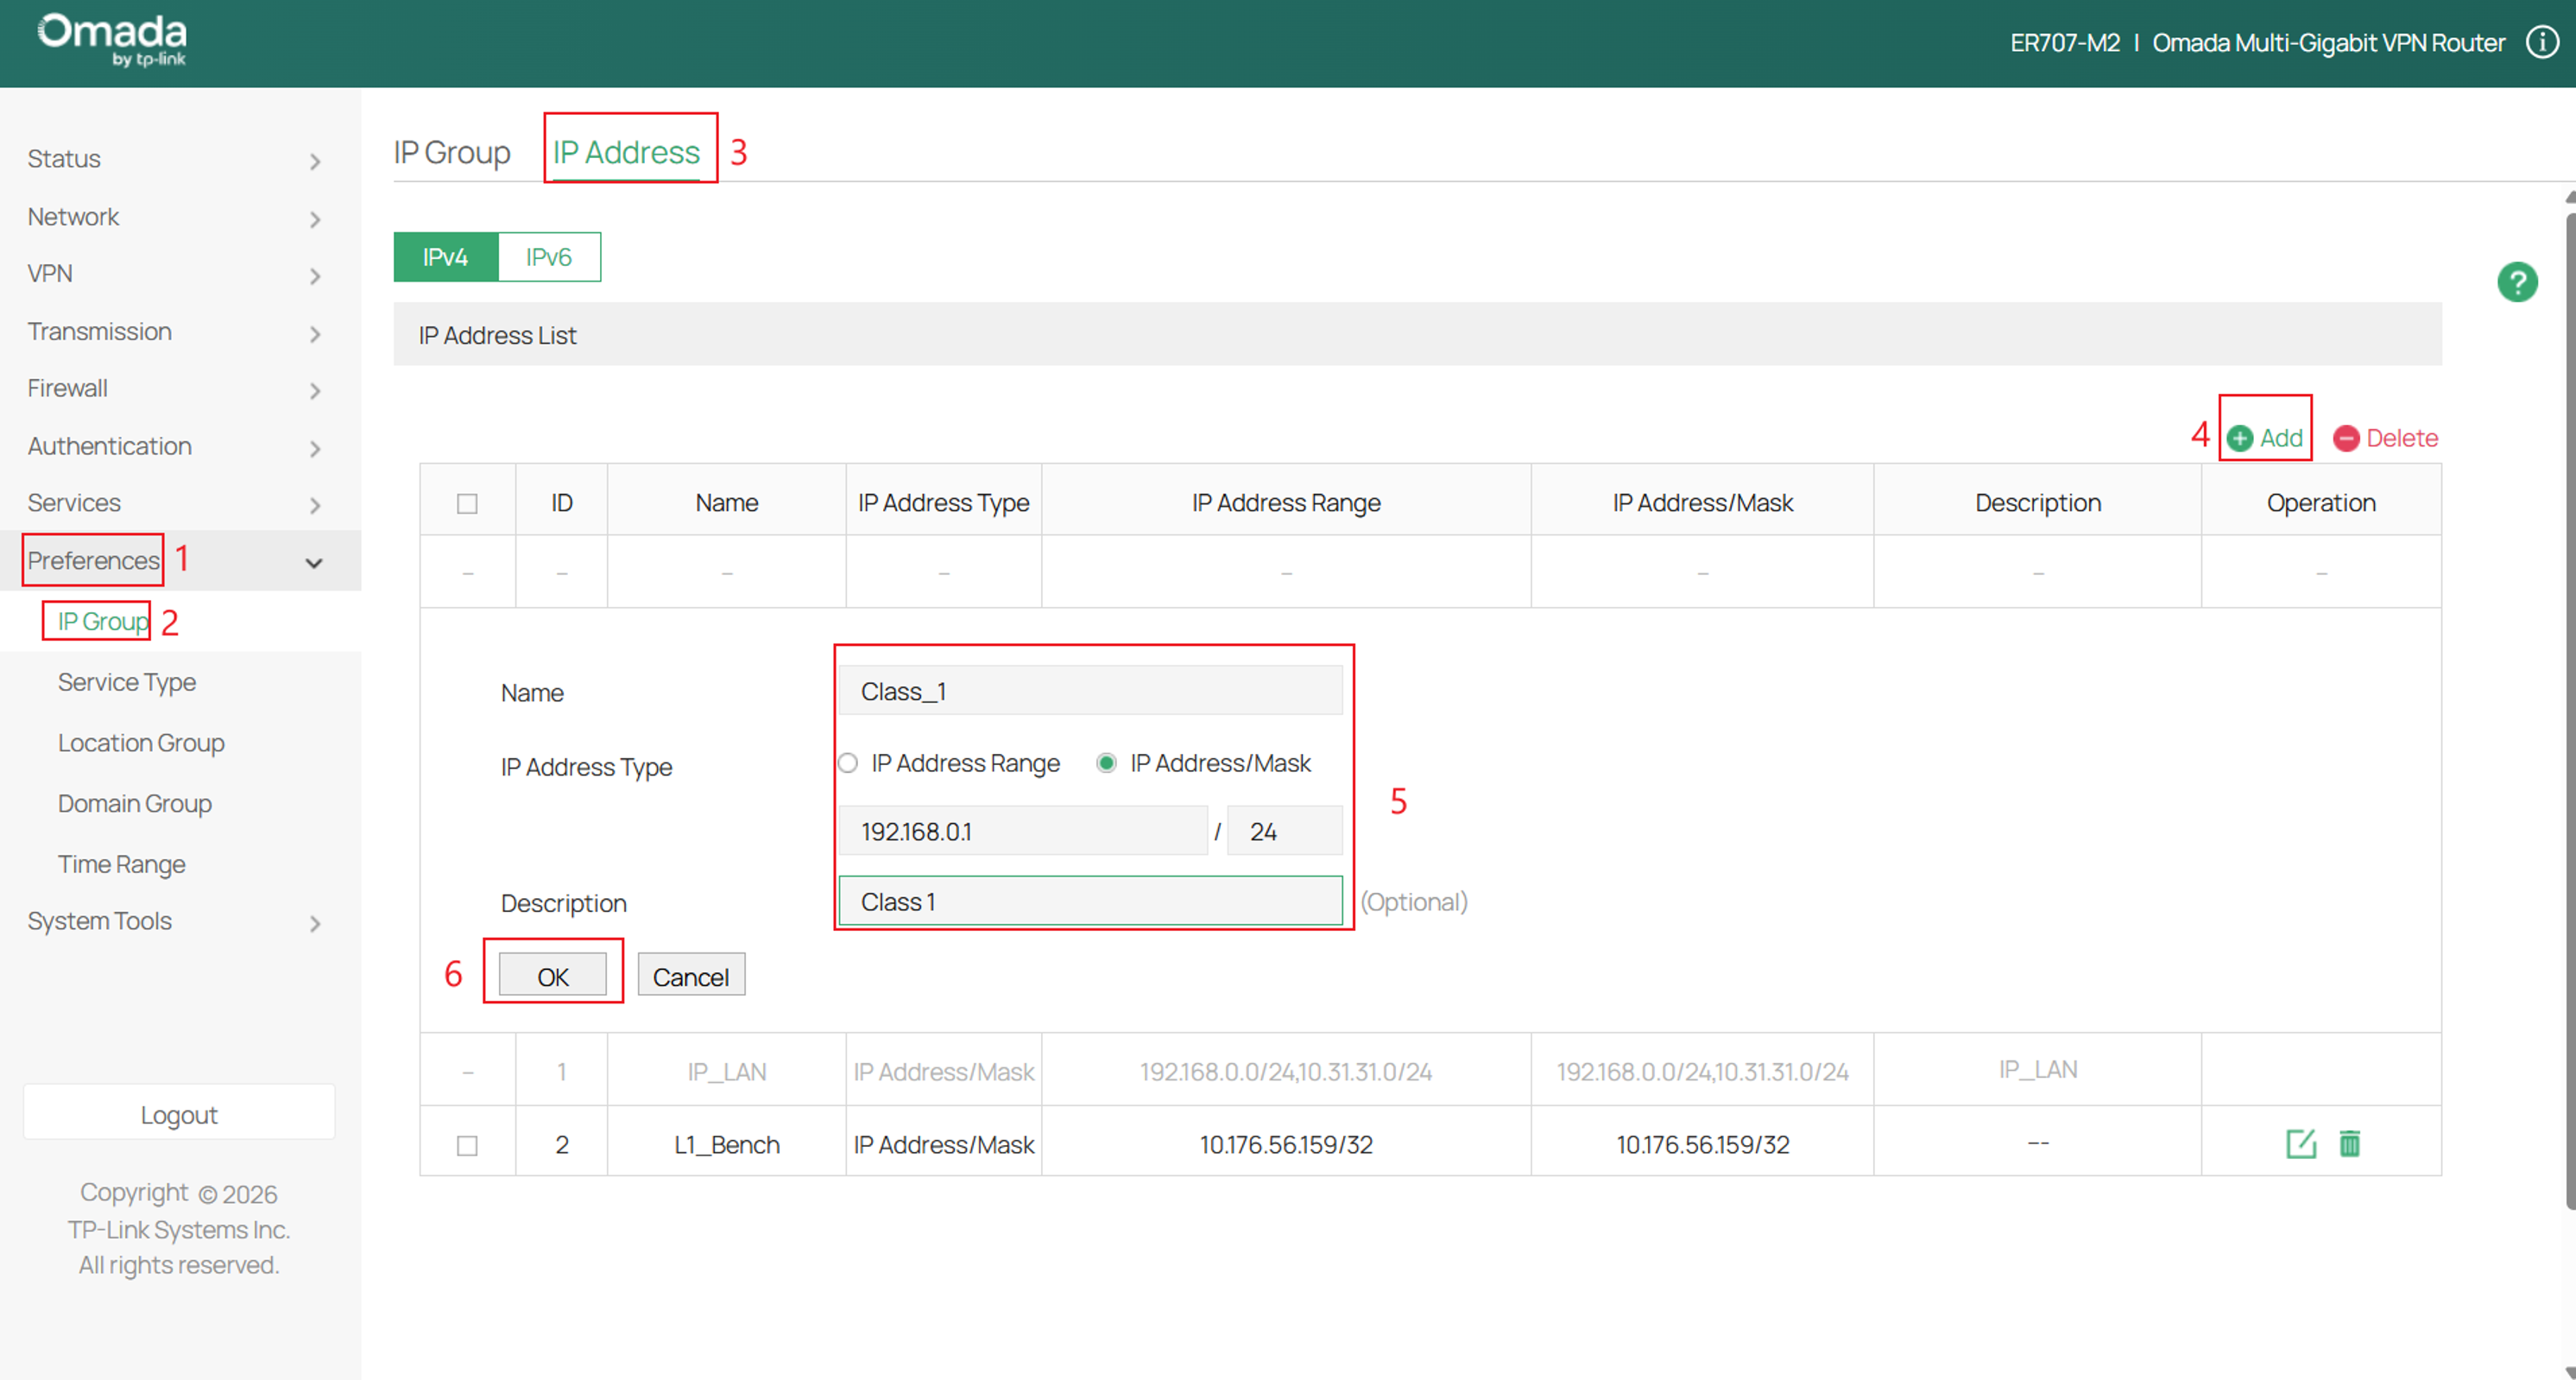
Task: Open the Domain Group sidebar item
Action: 135,804
